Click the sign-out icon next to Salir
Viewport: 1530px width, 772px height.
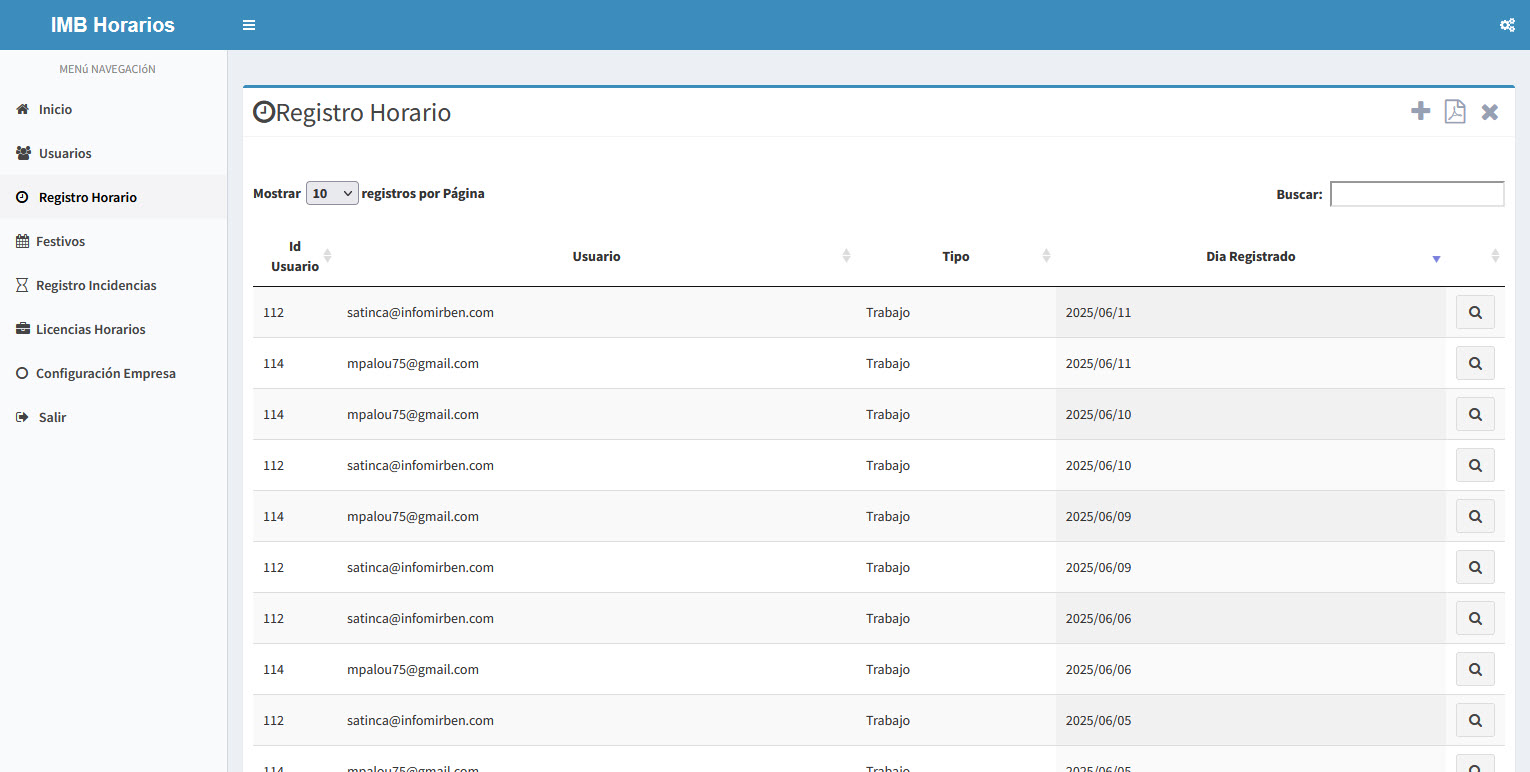click(x=23, y=417)
